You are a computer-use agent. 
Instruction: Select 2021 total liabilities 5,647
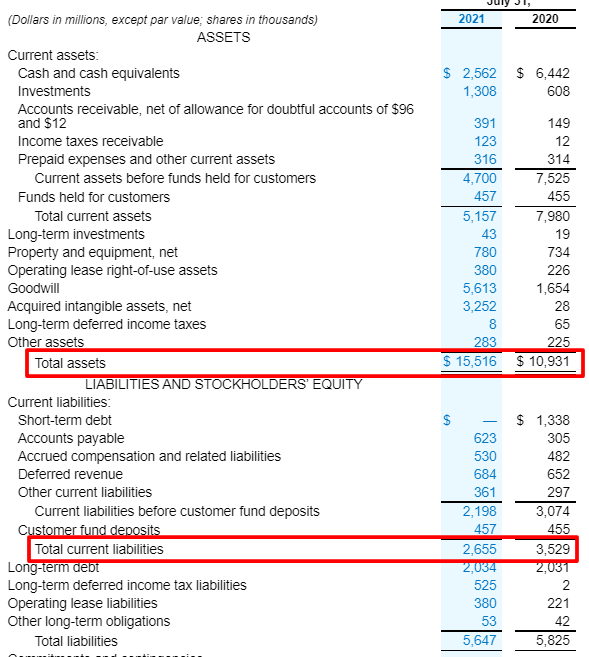[479, 641]
